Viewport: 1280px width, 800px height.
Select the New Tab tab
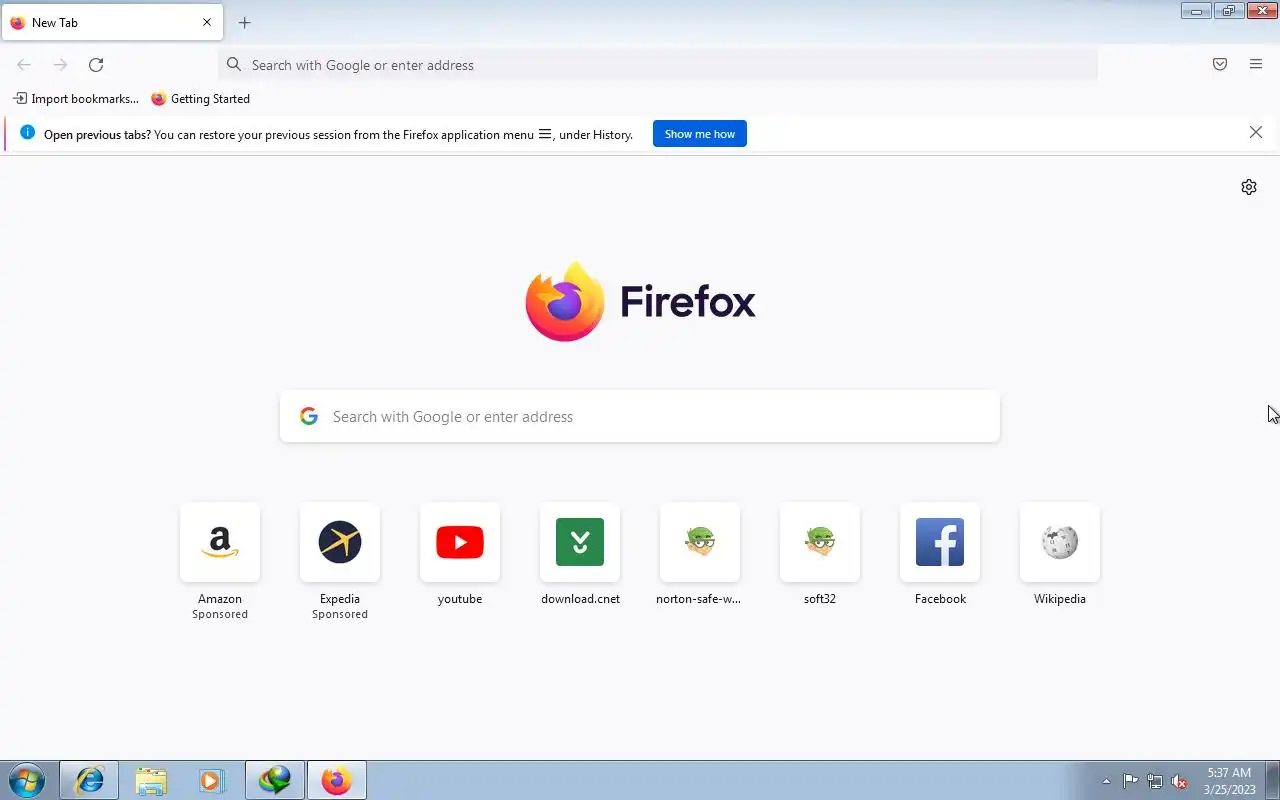(x=112, y=22)
